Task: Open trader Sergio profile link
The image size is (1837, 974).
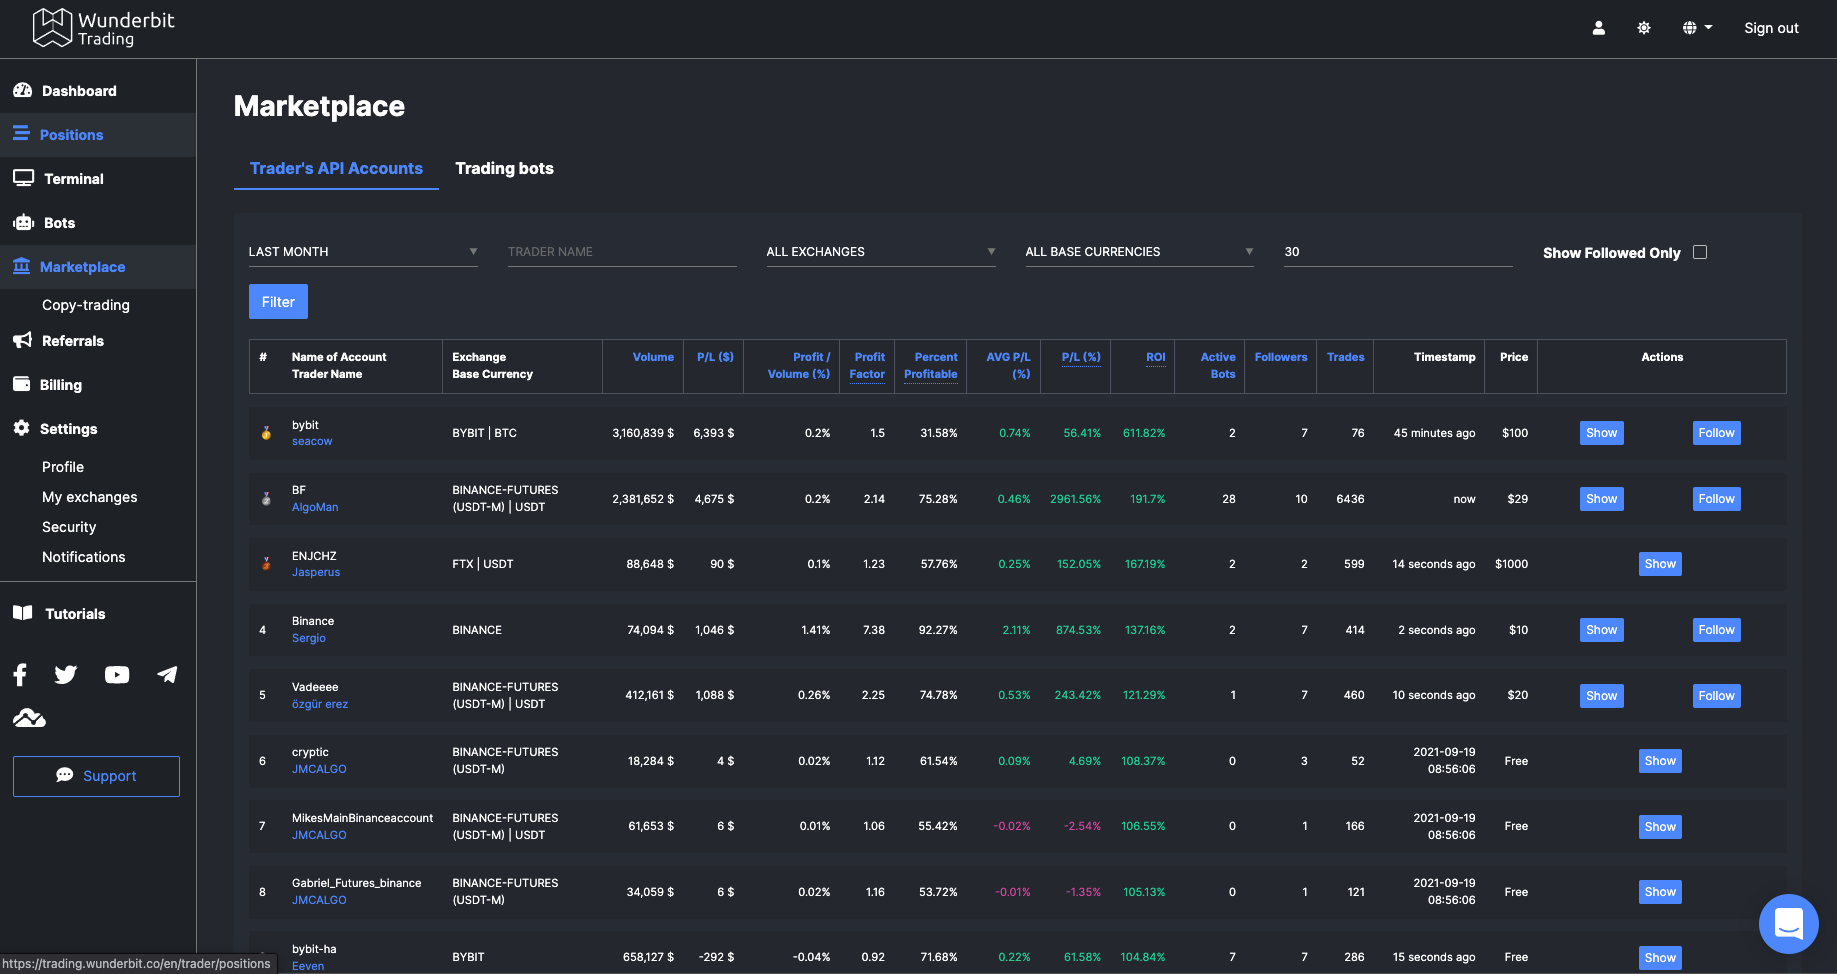Action: pyautogui.click(x=309, y=638)
